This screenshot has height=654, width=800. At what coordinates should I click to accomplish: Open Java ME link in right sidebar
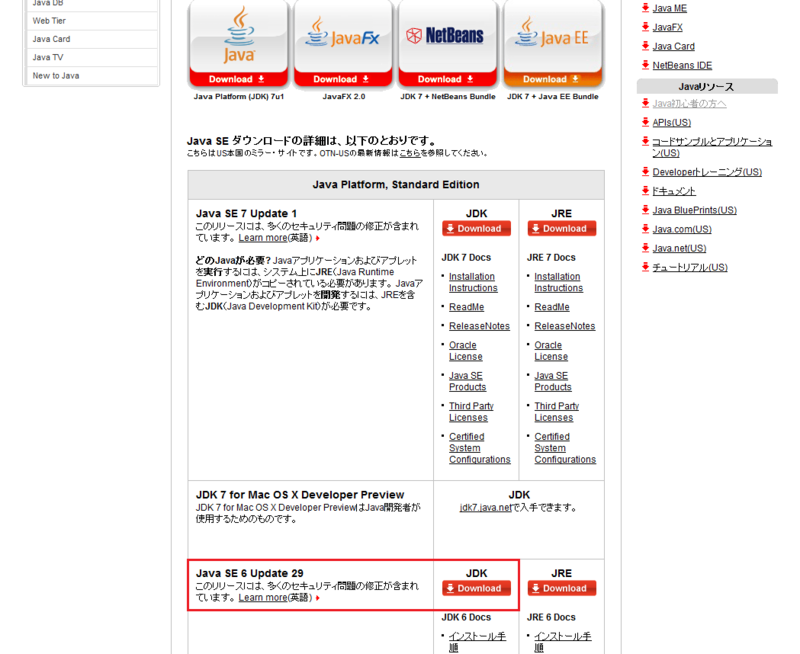click(x=669, y=8)
